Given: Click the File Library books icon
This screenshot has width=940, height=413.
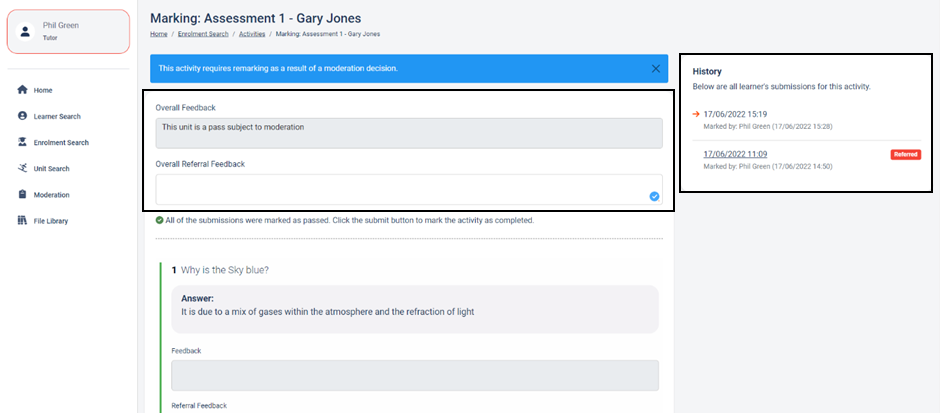Looking at the screenshot, I should pyautogui.click(x=22, y=221).
